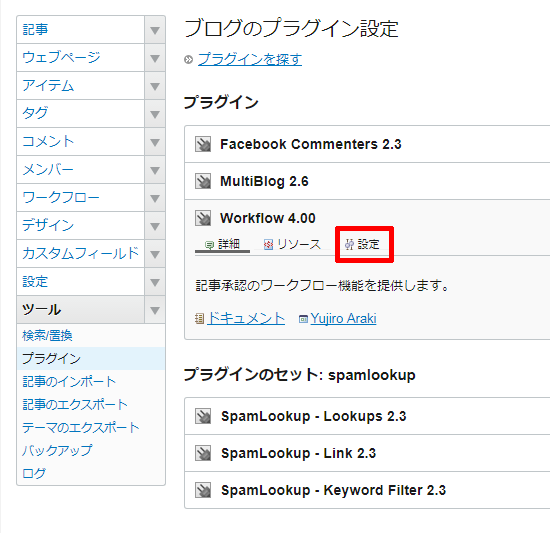Click the Facebook Commenters plugin icon
The width and height of the screenshot is (550, 533).
pos(203,144)
